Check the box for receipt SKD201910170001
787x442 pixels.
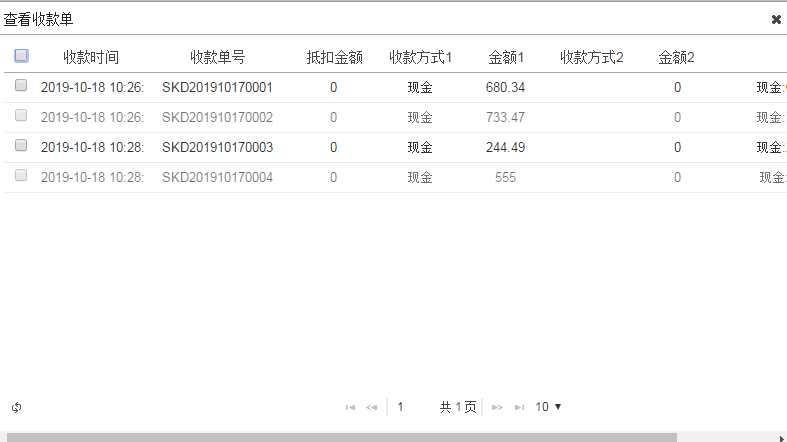coord(21,86)
